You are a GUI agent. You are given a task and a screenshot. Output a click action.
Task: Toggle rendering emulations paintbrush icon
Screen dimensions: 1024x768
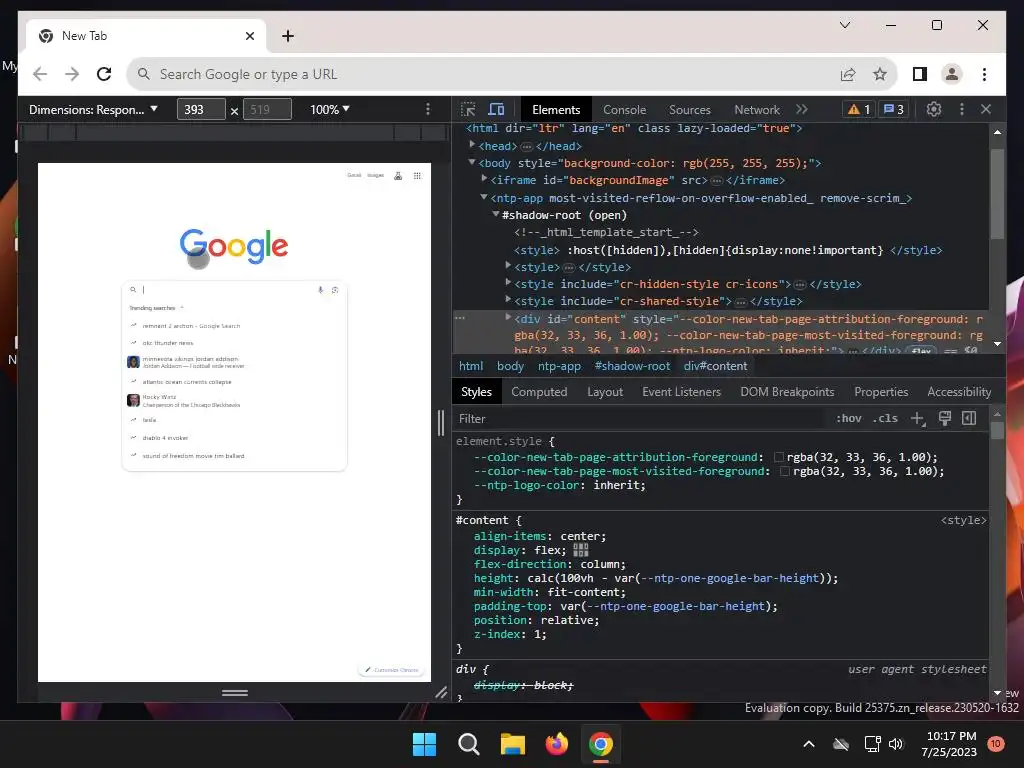(944, 419)
